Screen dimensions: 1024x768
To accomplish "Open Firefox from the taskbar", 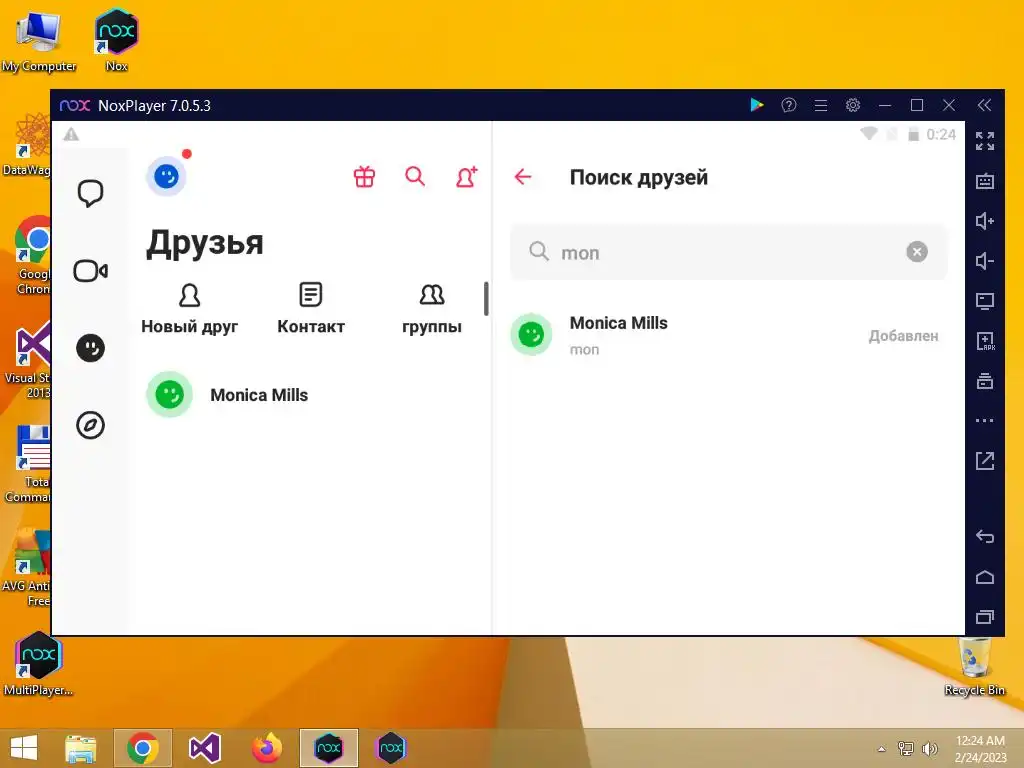I will [266, 748].
